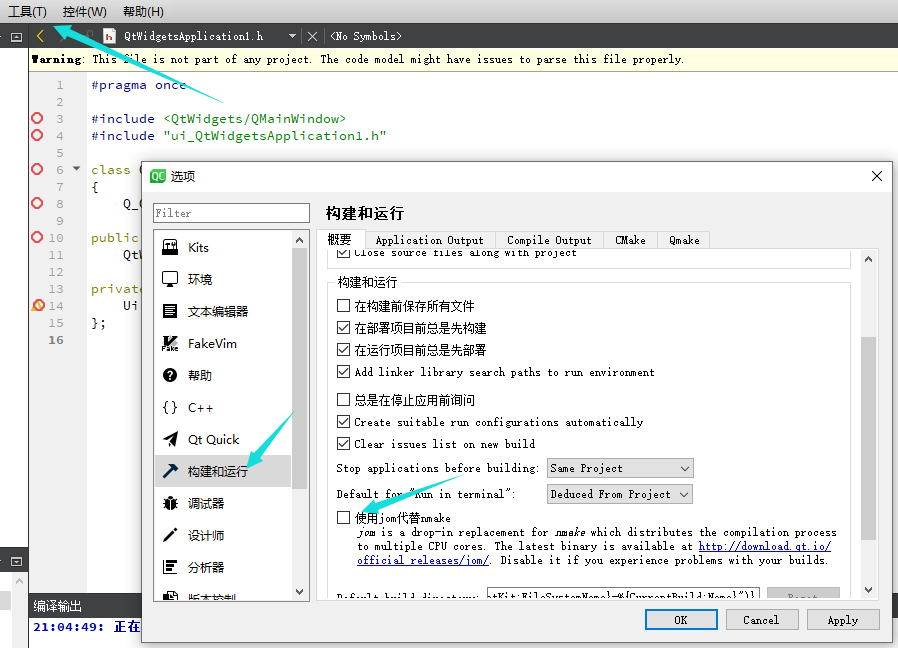The width and height of the screenshot is (898, 648).
Task: Open the jom download link
Action: (x=764, y=546)
